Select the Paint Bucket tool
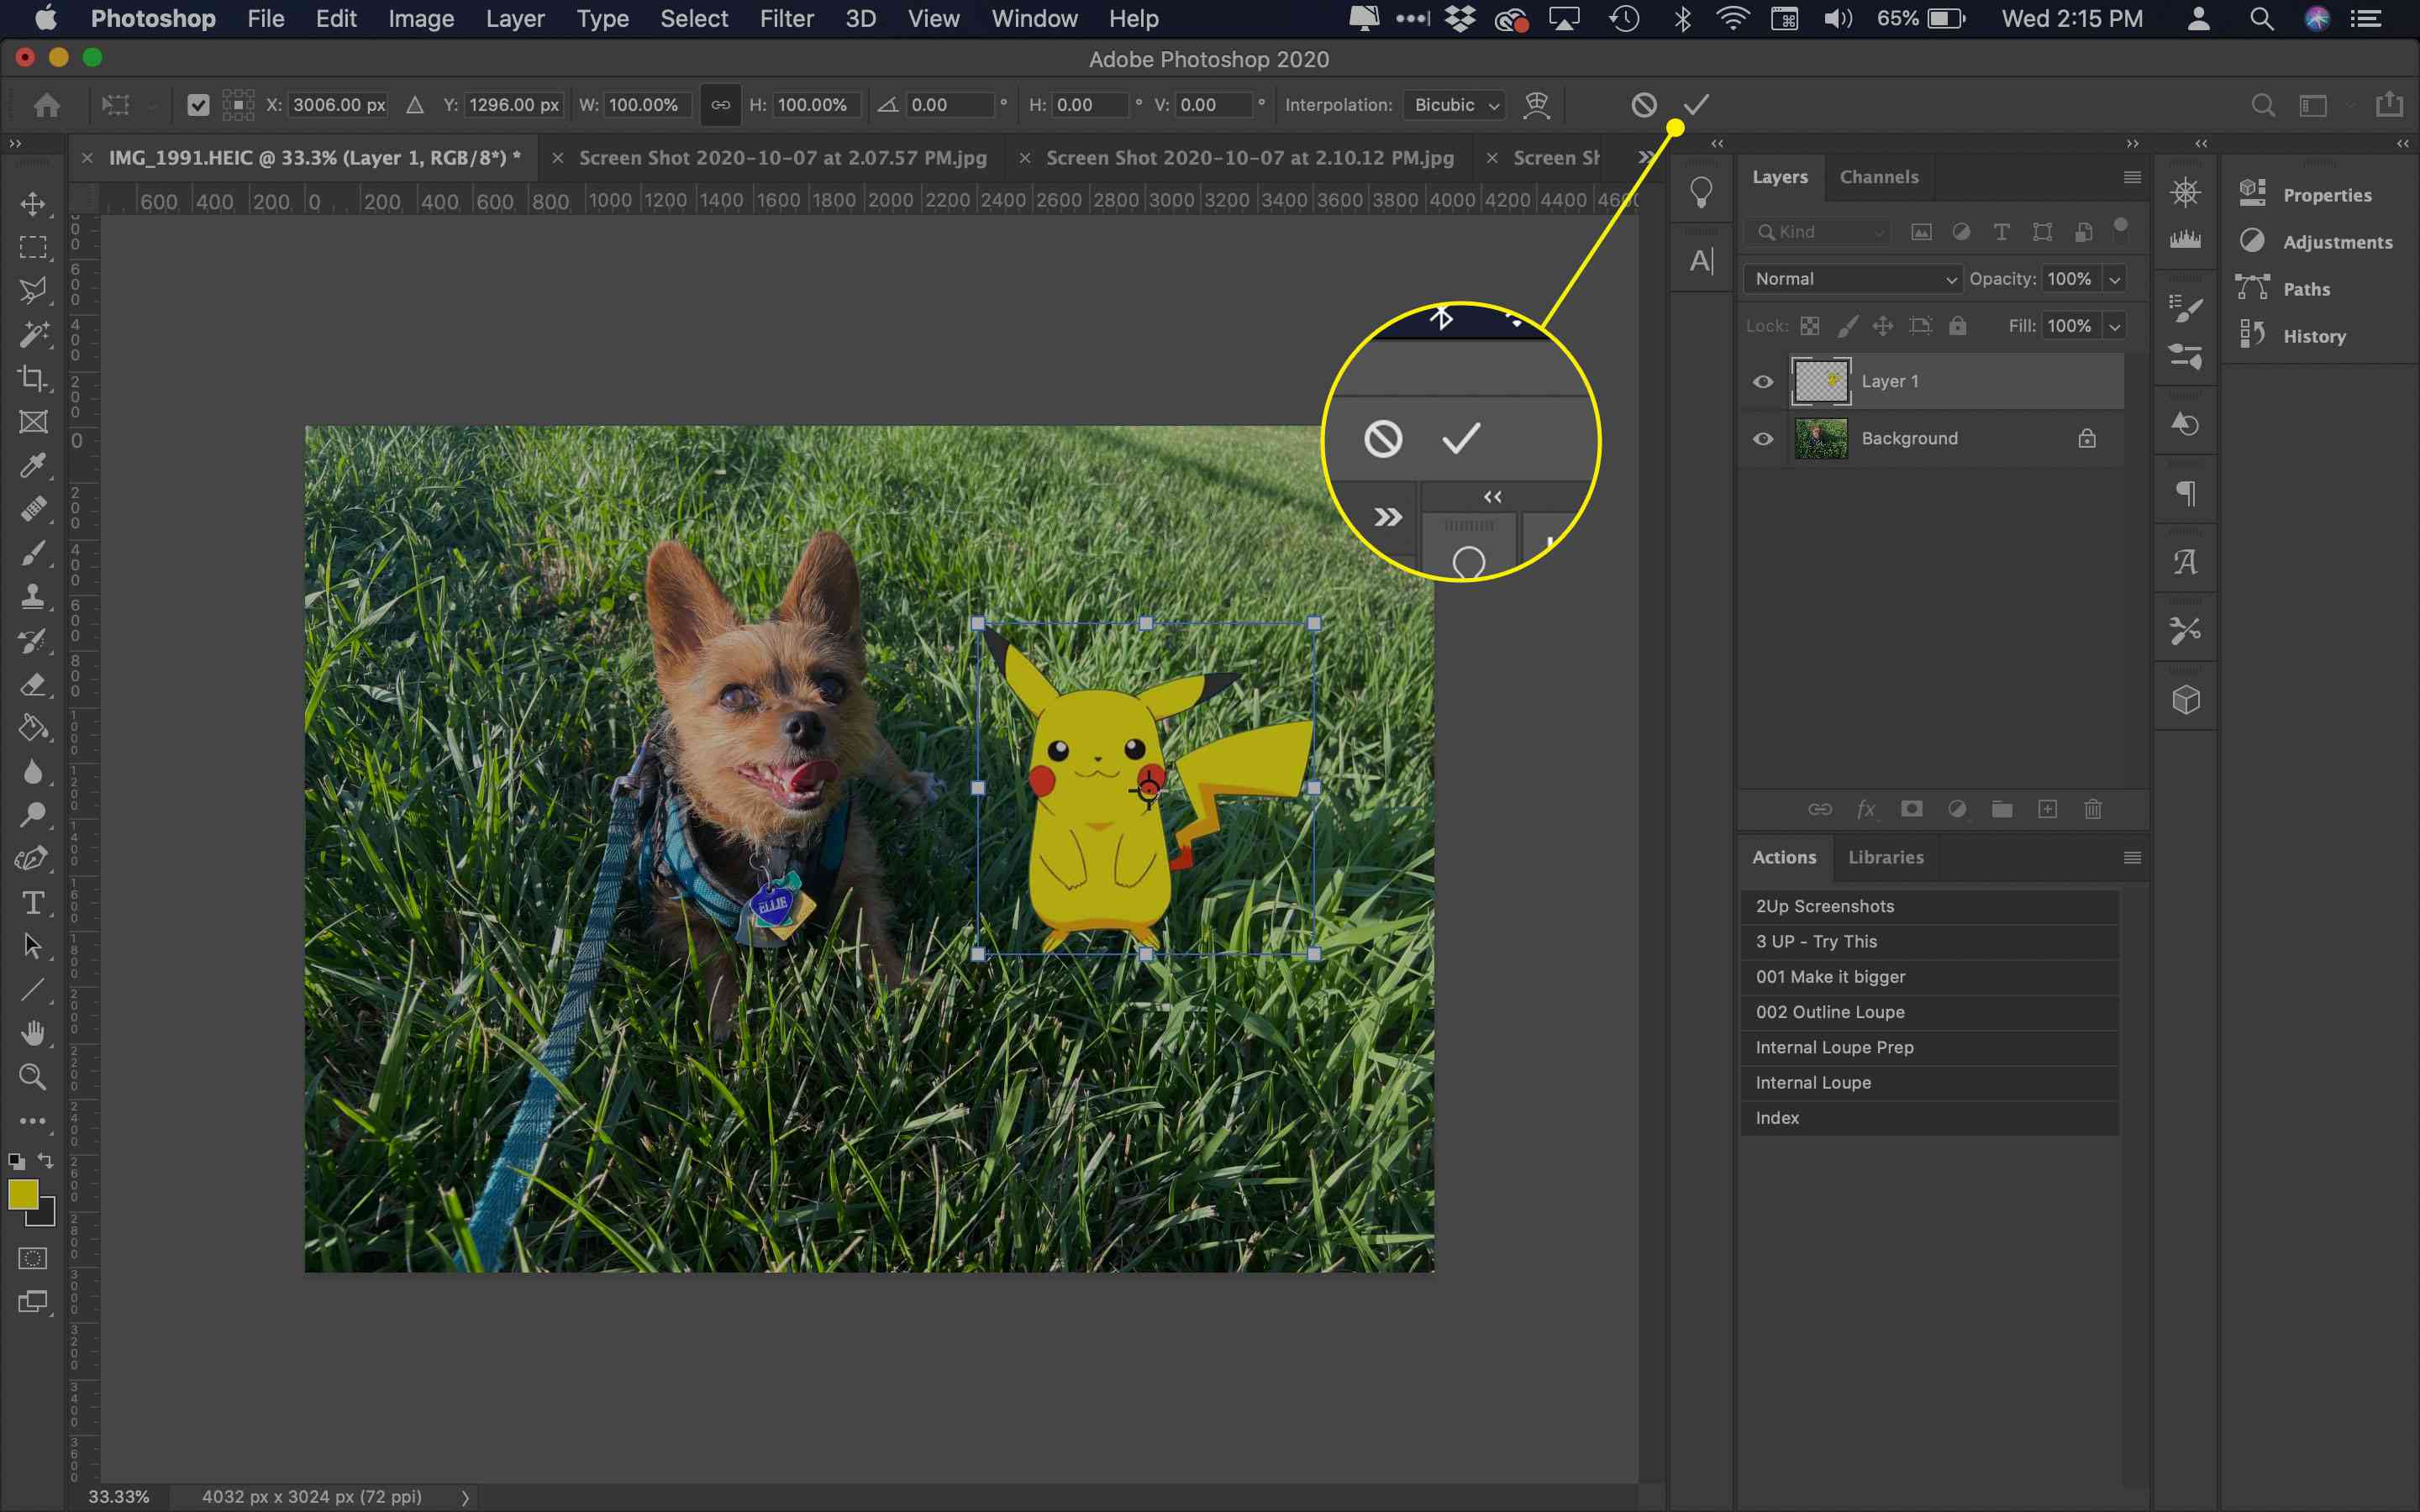This screenshot has width=2420, height=1512. click(x=33, y=728)
